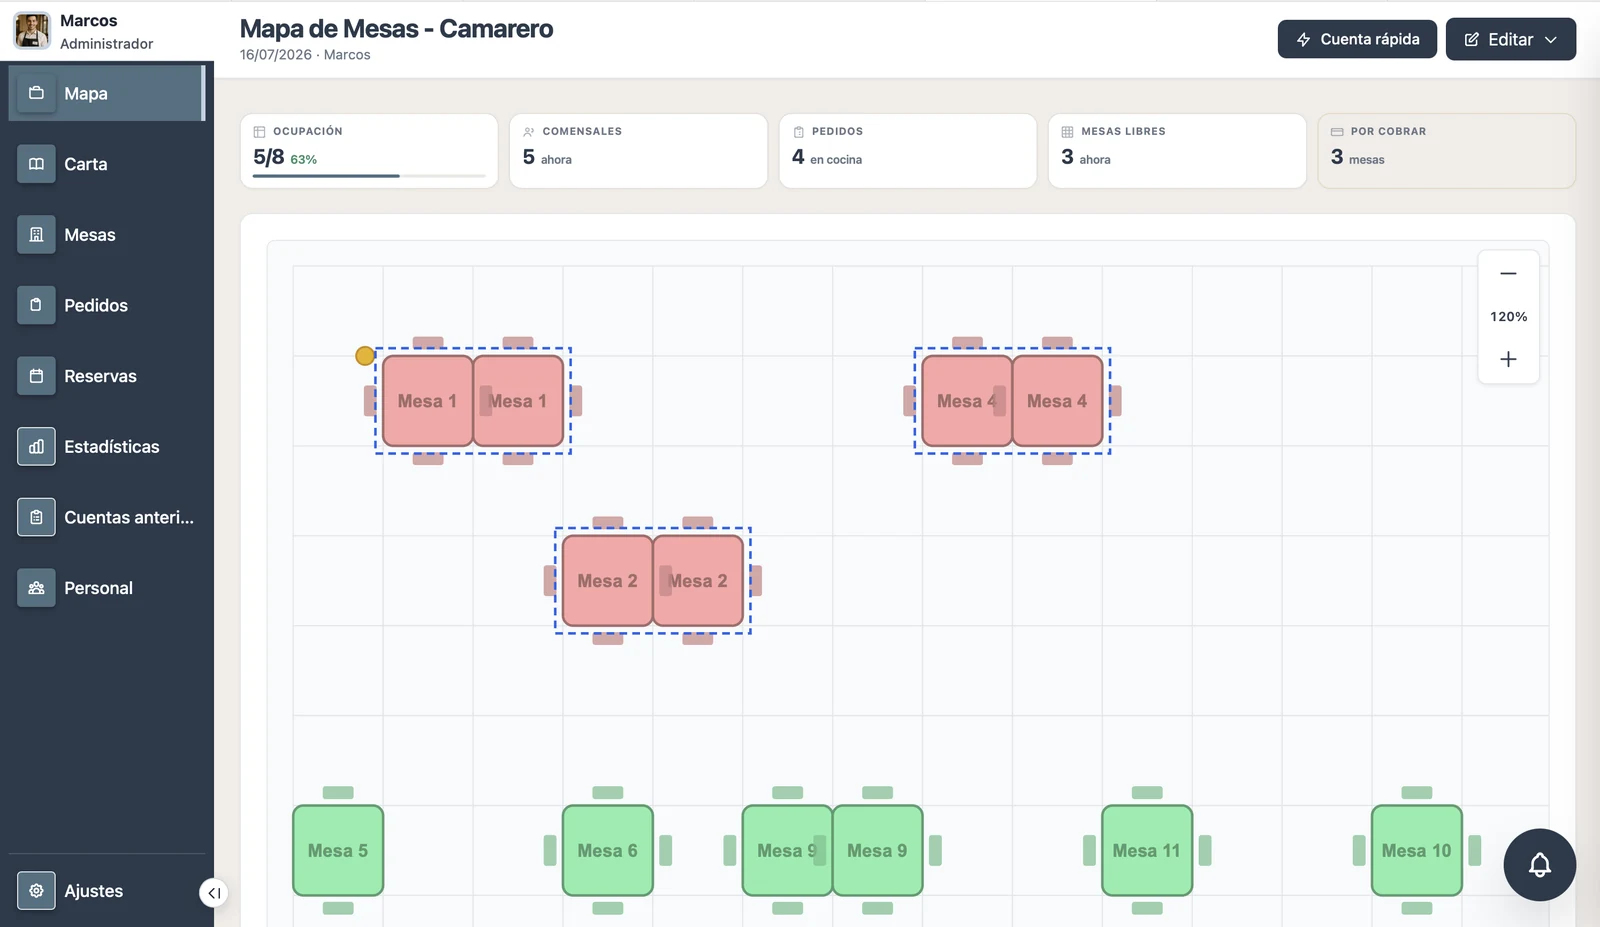Viewport: 1600px width, 927px height.
Task: Click the Carta book icon
Action: click(36, 164)
